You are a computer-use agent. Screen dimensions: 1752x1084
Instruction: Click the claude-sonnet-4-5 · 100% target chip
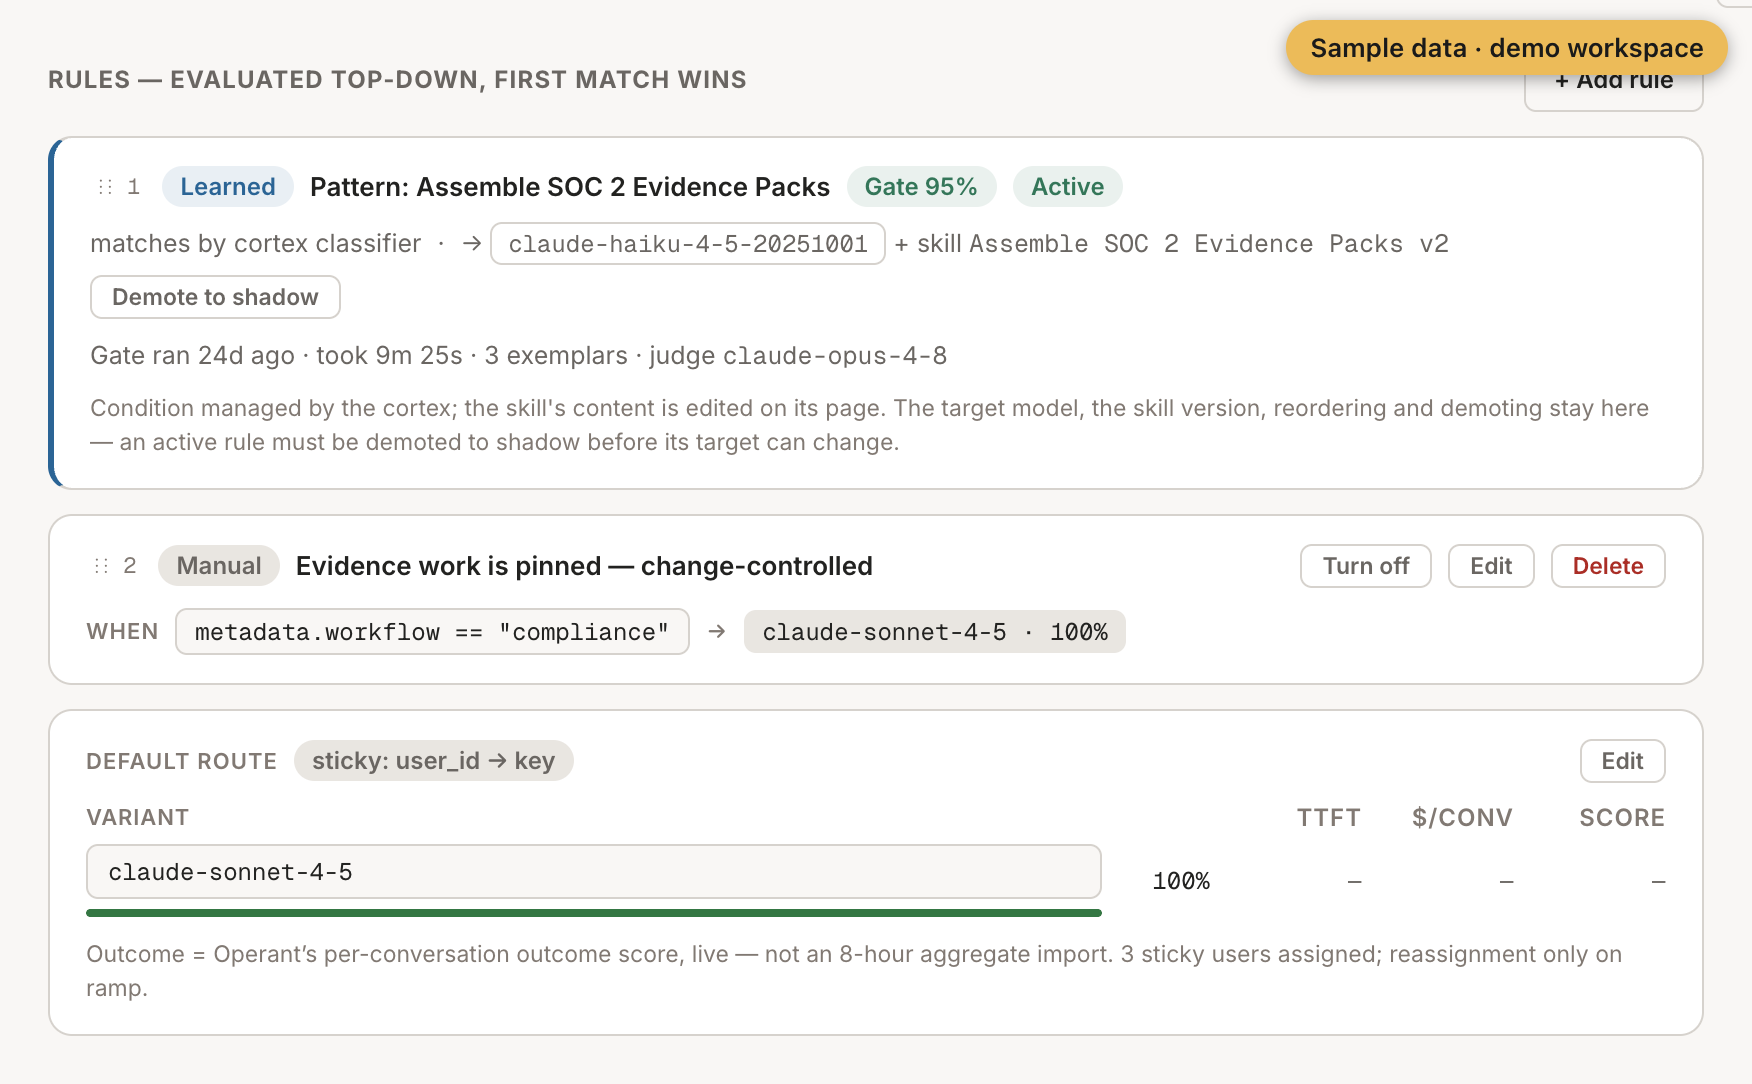coord(935,632)
